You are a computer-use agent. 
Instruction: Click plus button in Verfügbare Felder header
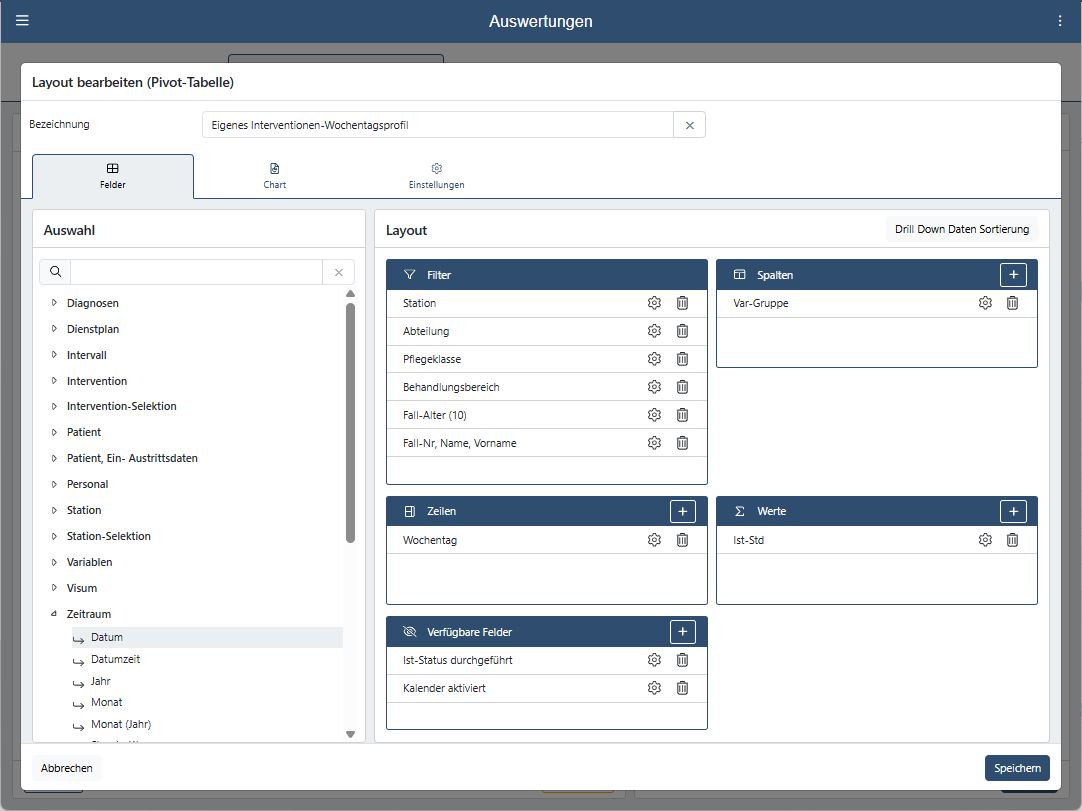(x=682, y=632)
